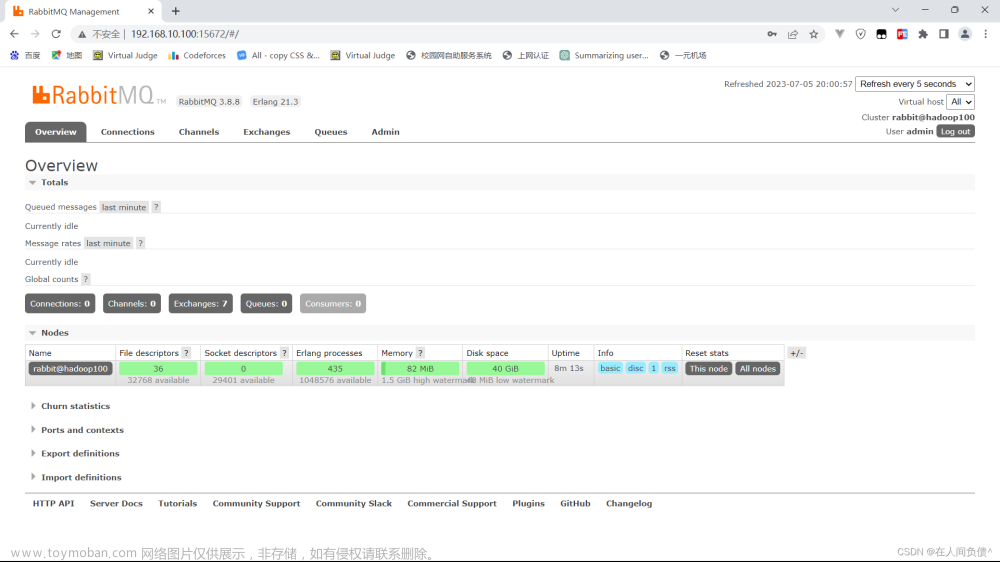Viewport: 1000px width, 562px height.
Task: Click the browser forward arrow
Action: pyautogui.click(x=35, y=34)
